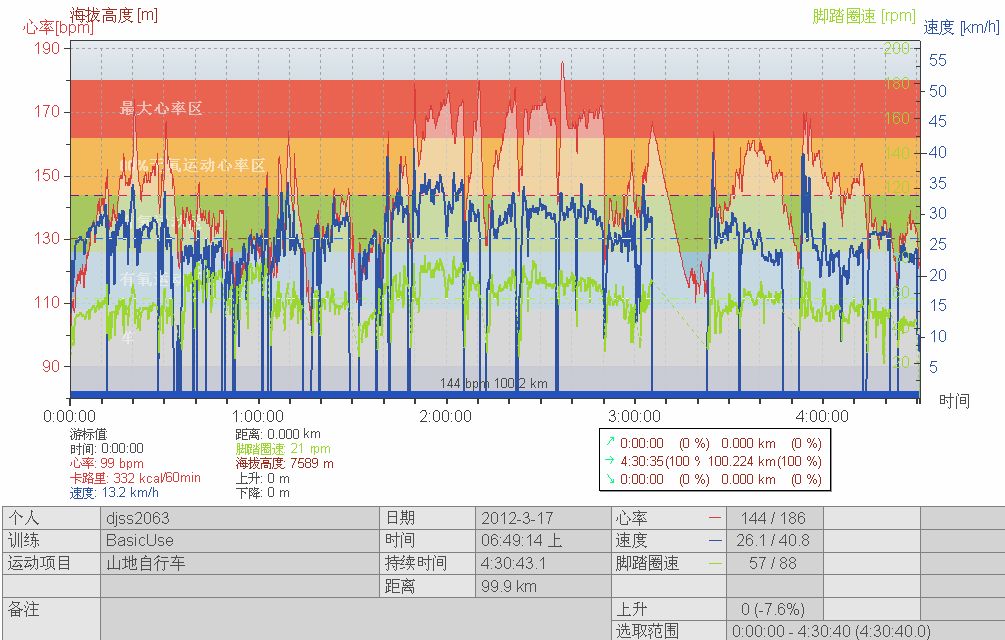Click the 55 speed axis tick

(938, 60)
